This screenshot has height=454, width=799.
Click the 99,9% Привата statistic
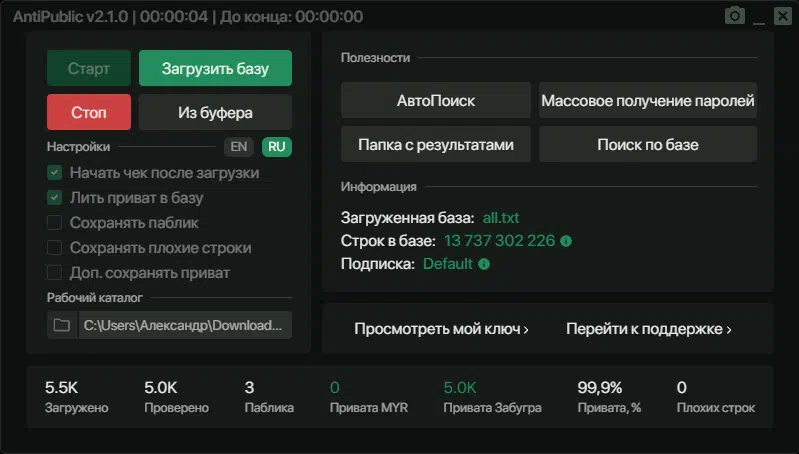coord(609,397)
